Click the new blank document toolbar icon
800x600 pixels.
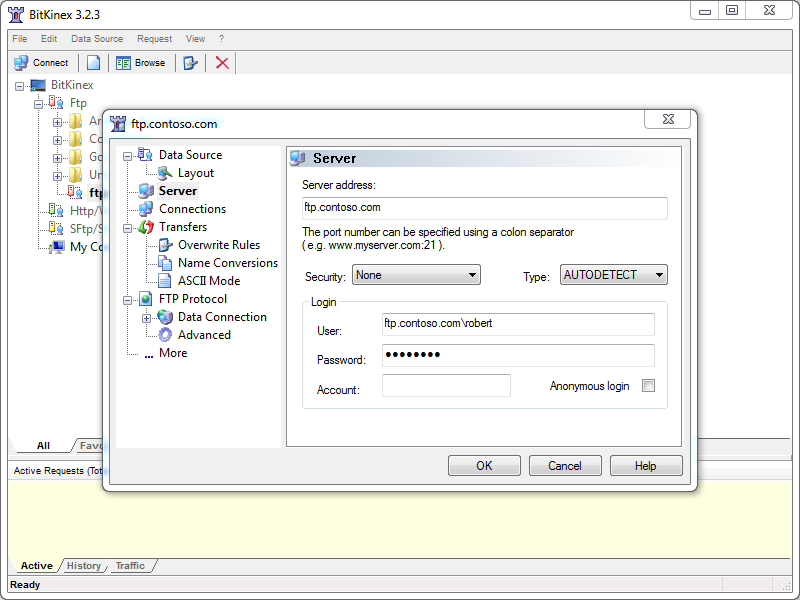pyautogui.click(x=93, y=63)
